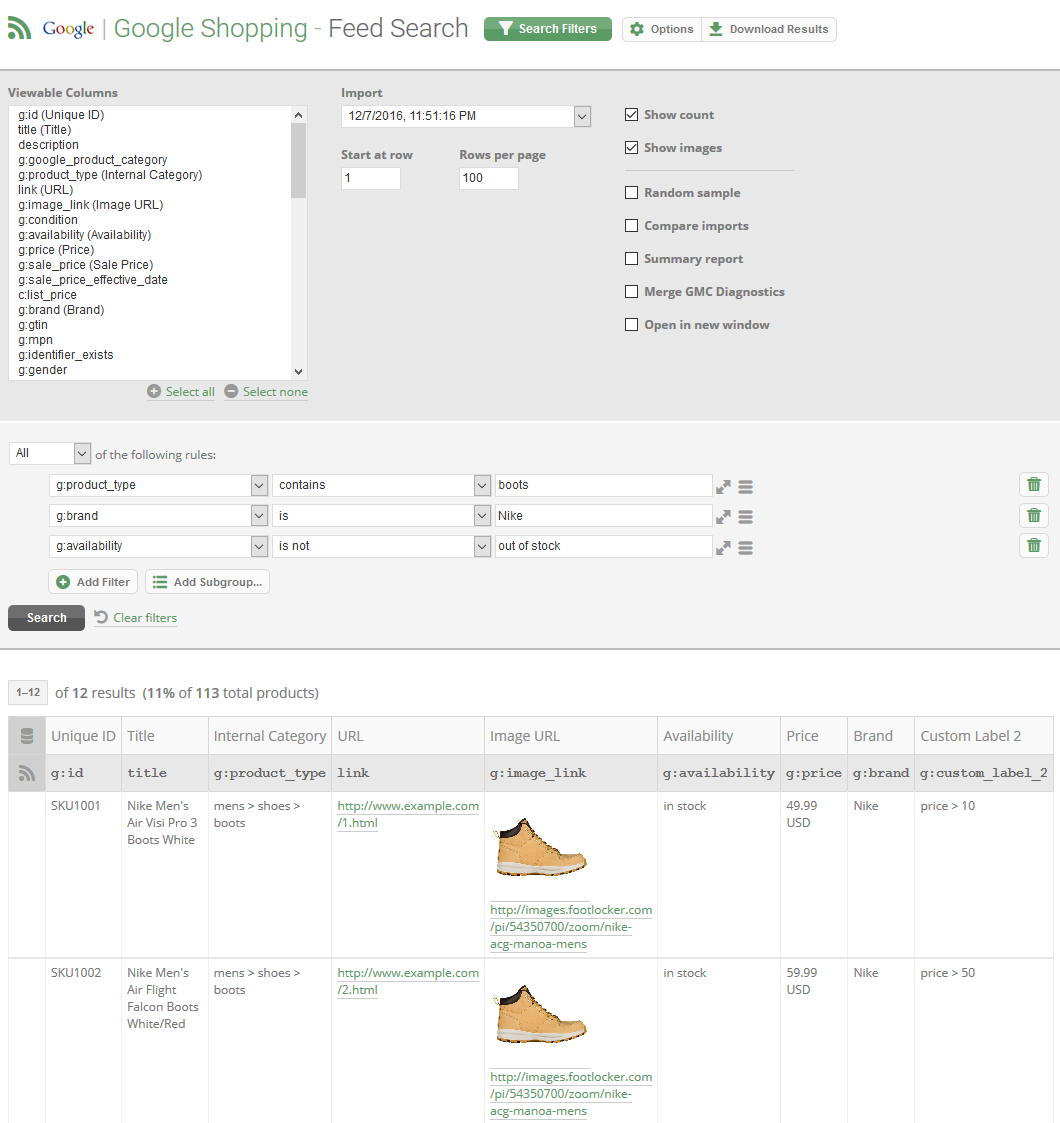Click the RSS feed logo icon
This screenshot has width=1060, height=1123.
pyautogui.click(x=19, y=29)
